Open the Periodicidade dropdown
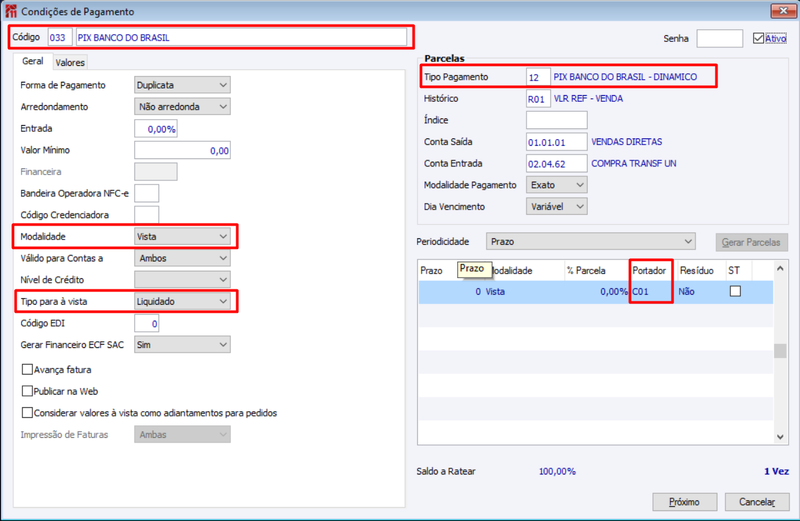The image size is (800, 521). [591, 242]
